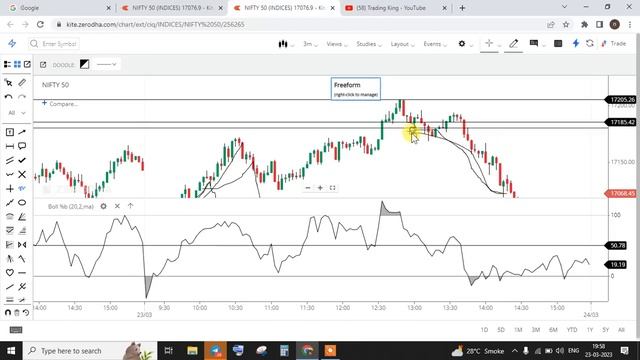Click the dark square theme icon
The height and width of the screenshot is (360, 640).
[x=558, y=43]
